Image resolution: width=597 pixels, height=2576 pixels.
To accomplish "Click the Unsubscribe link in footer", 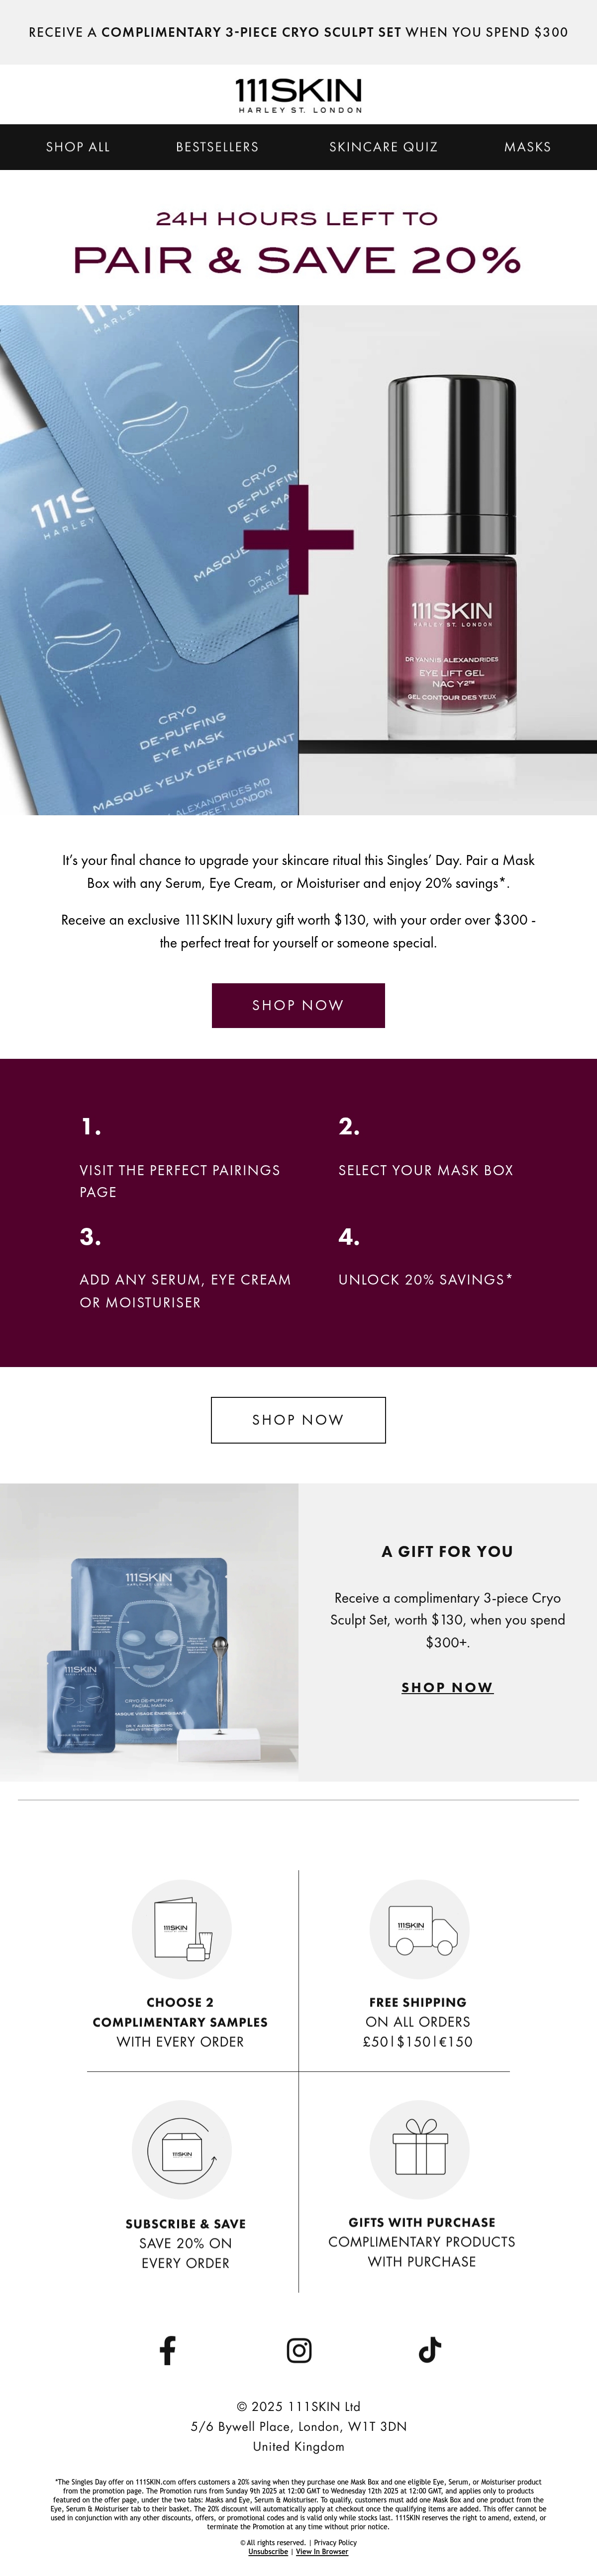I will point(268,2551).
